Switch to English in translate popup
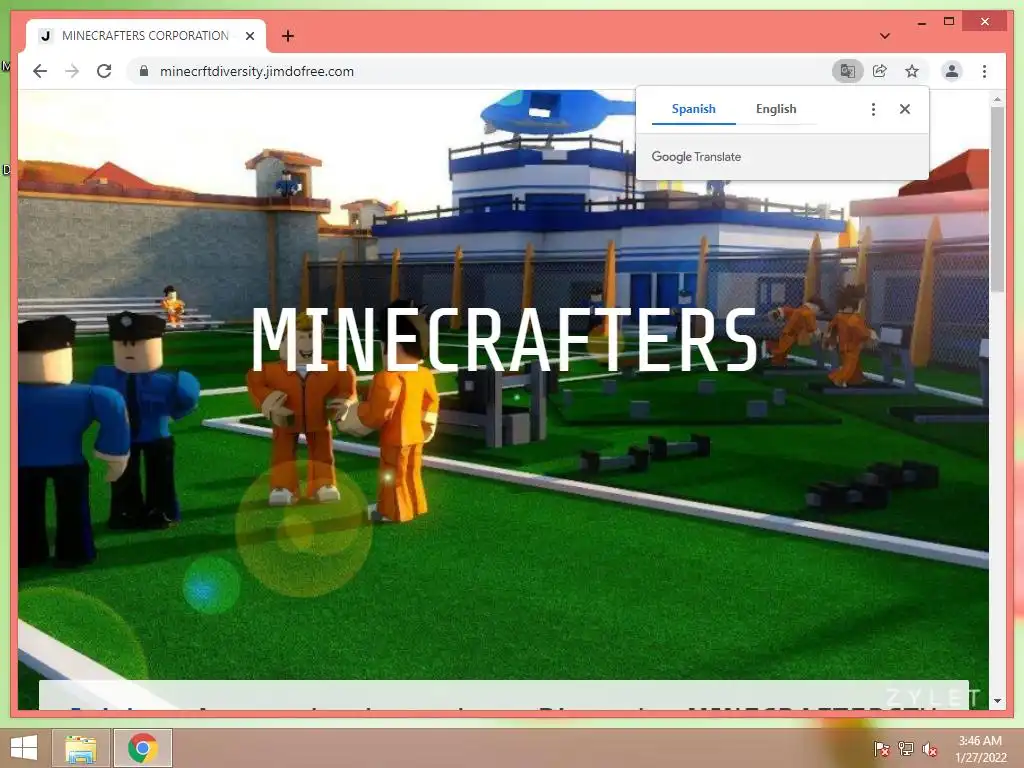Screen dimensions: 1024x768 [x=776, y=109]
